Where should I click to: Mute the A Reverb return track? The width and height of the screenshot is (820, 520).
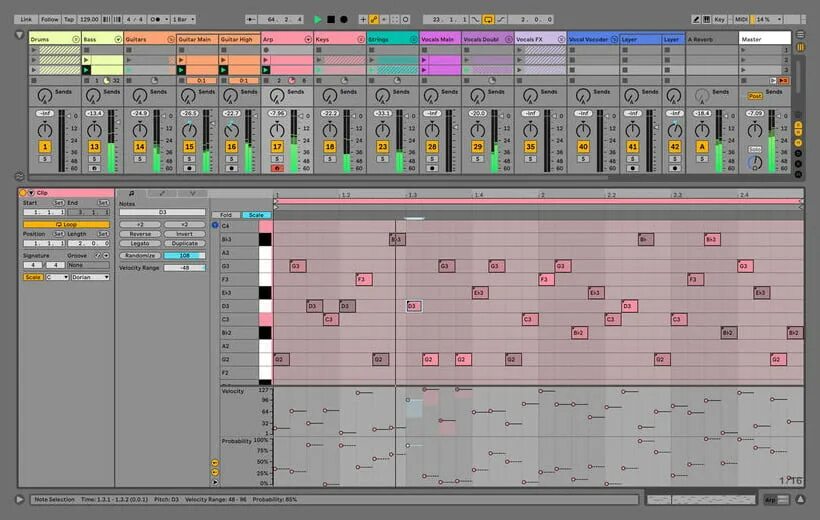click(702, 147)
